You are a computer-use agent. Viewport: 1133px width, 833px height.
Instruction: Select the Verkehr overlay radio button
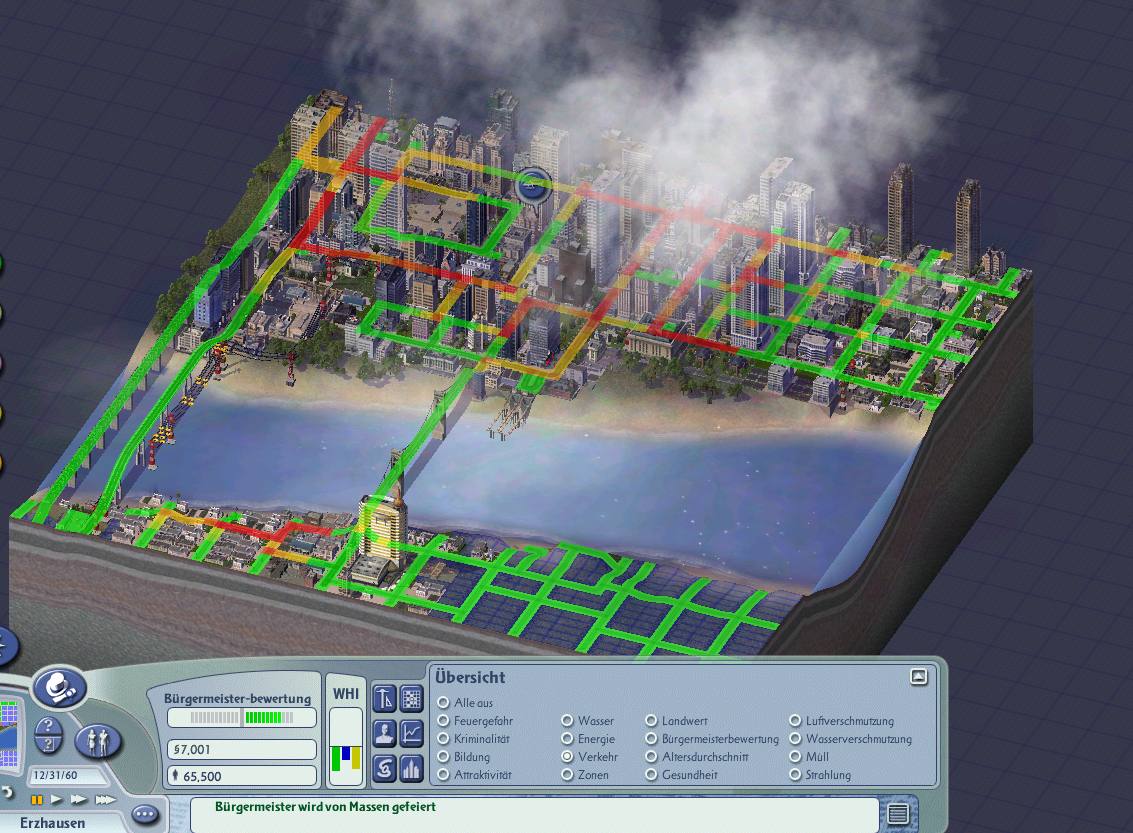pyautogui.click(x=567, y=756)
